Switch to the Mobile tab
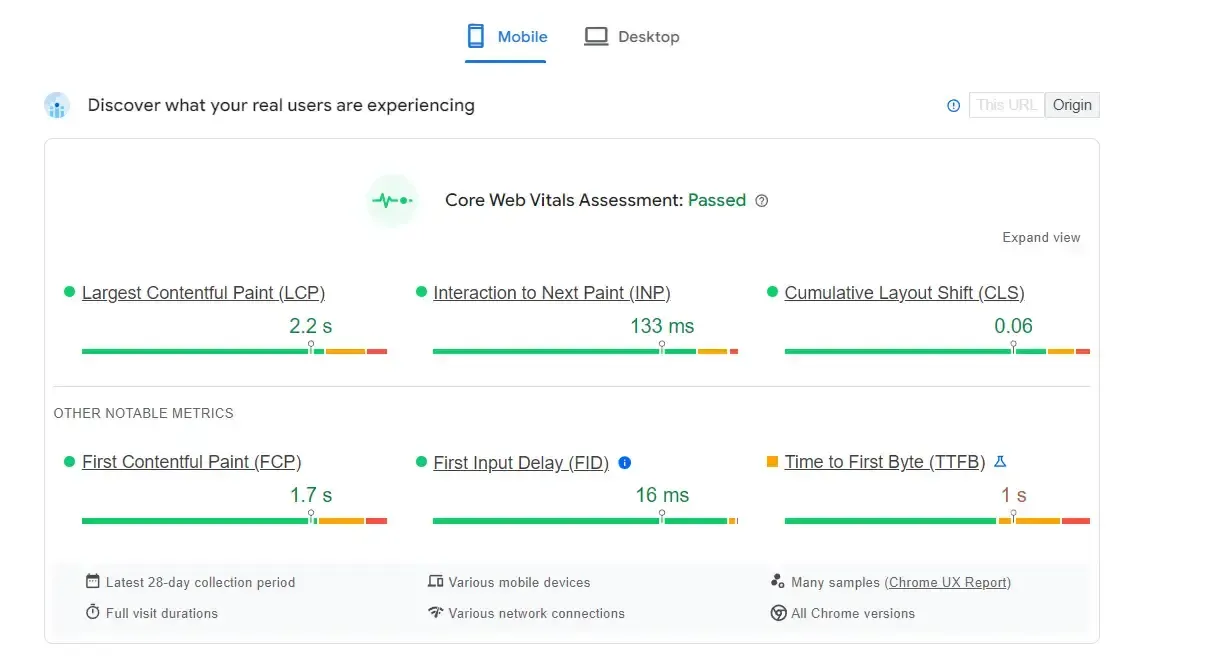 point(506,35)
